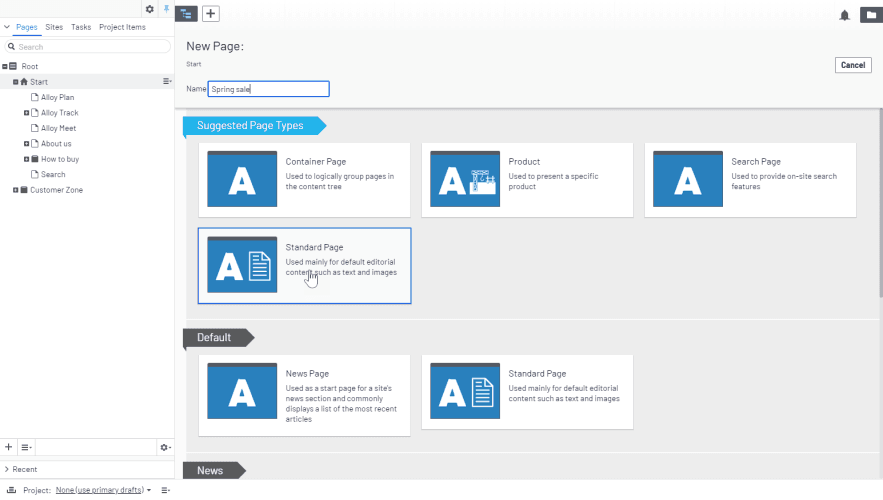Pin the navigation pane
The height and width of the screenshot is (500, 883).
(x=166, y=9)
